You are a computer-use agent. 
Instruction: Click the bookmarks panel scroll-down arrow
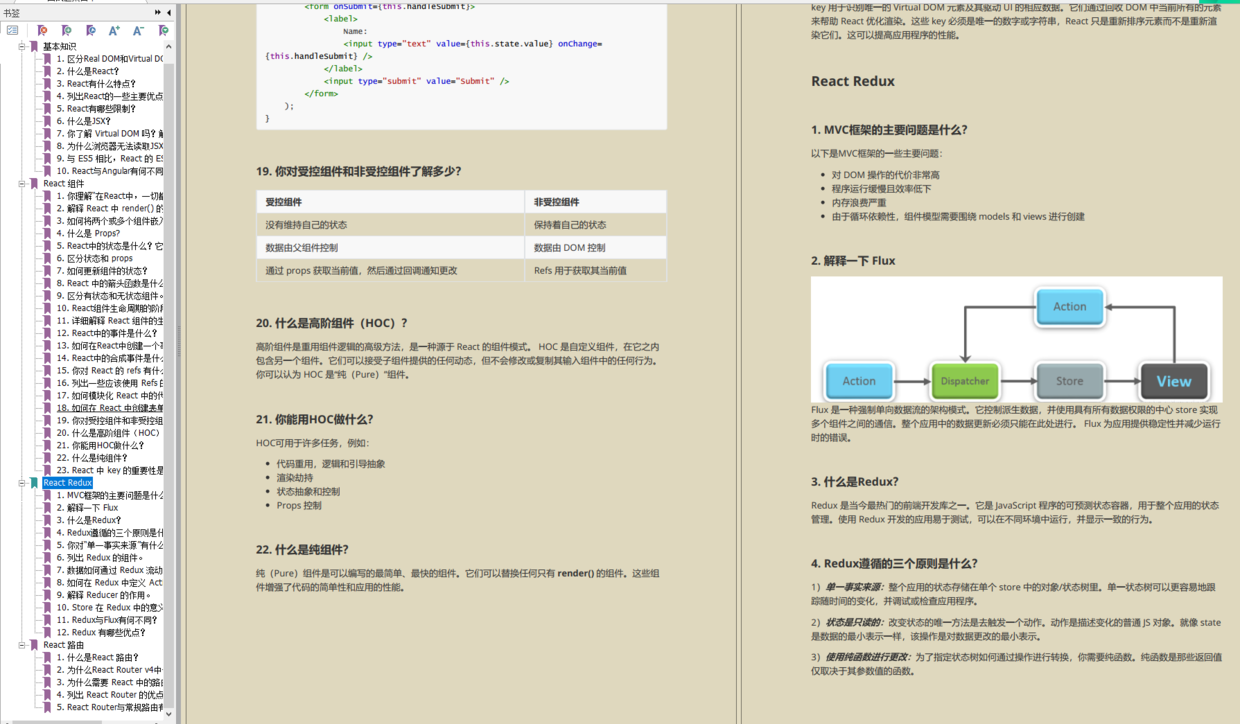[x=169, y=713]
